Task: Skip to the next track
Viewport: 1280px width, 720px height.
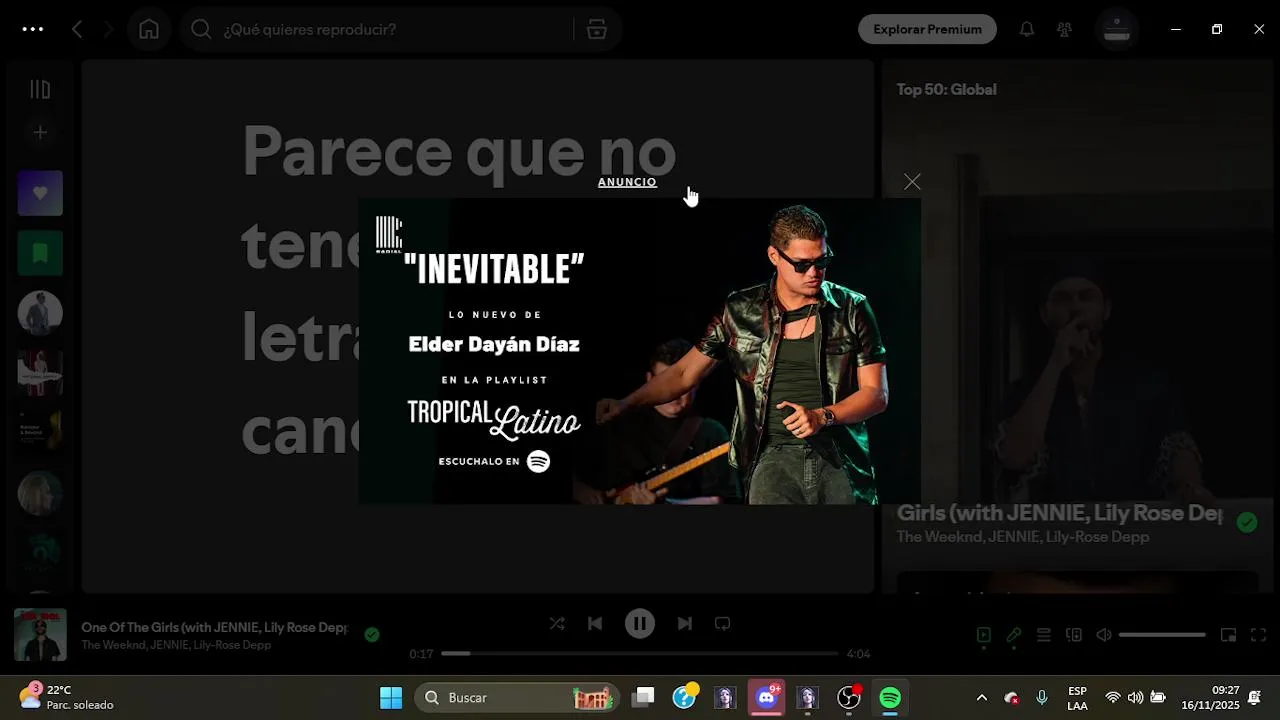Action: pos(685,624)
